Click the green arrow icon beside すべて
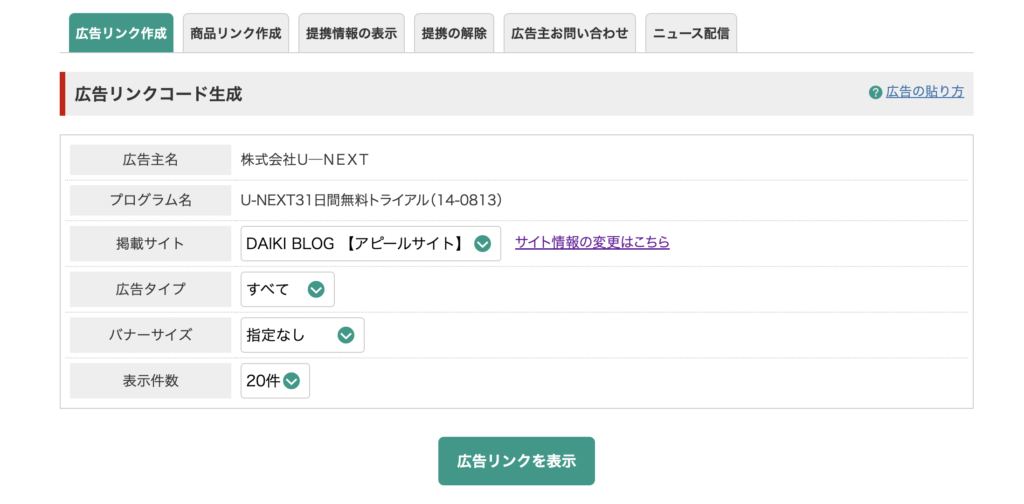The image size is (1024, 504). point(316,289)
